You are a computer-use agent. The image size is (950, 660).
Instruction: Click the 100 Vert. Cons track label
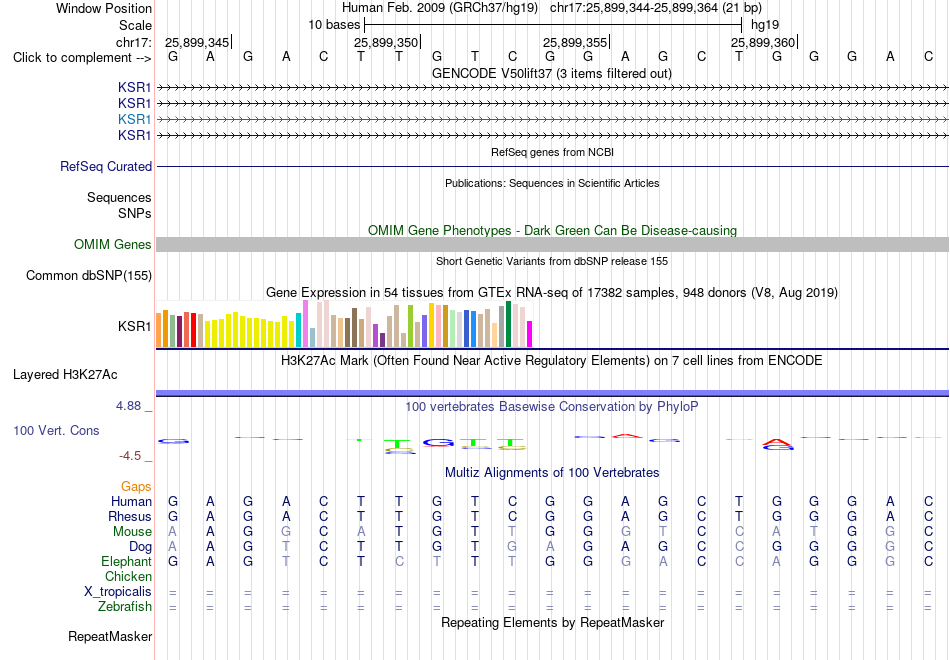click(56, 430)
